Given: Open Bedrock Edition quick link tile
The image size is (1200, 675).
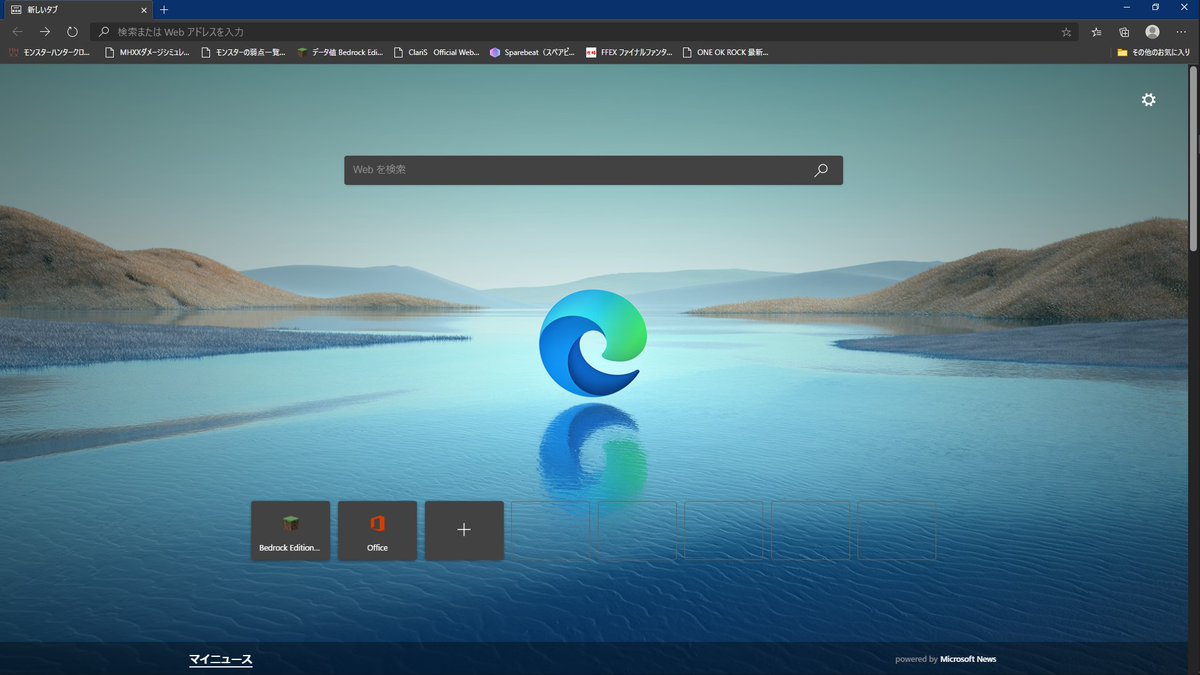Looking at the screenshot, I should tap(290, 531).
